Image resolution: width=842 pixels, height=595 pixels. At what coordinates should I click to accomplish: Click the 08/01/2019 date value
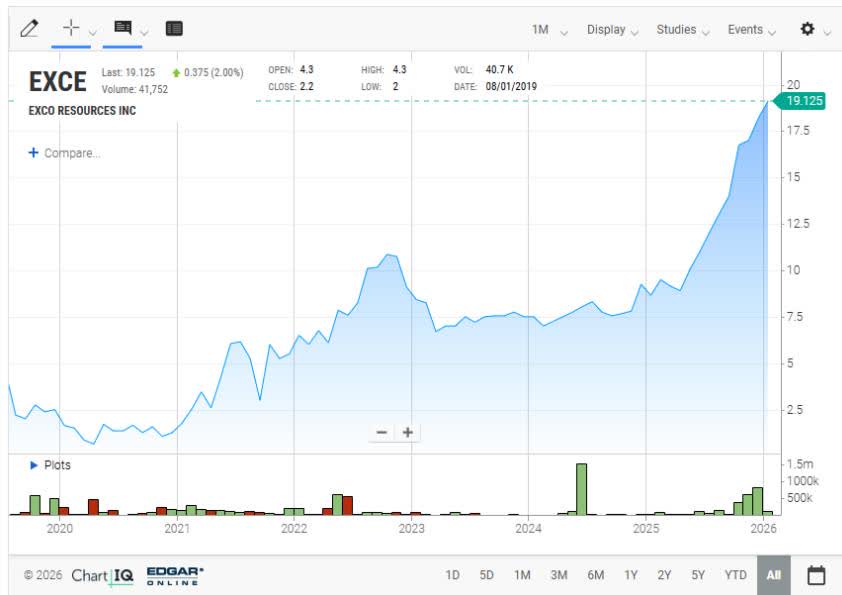(x=511, y=86)
